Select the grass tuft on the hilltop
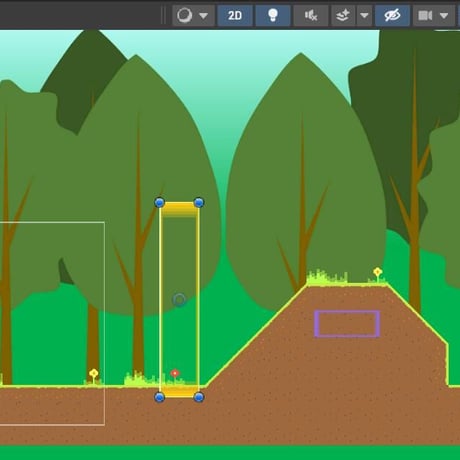The height and width of the screenshot is (460, 460). coord(327,277)
